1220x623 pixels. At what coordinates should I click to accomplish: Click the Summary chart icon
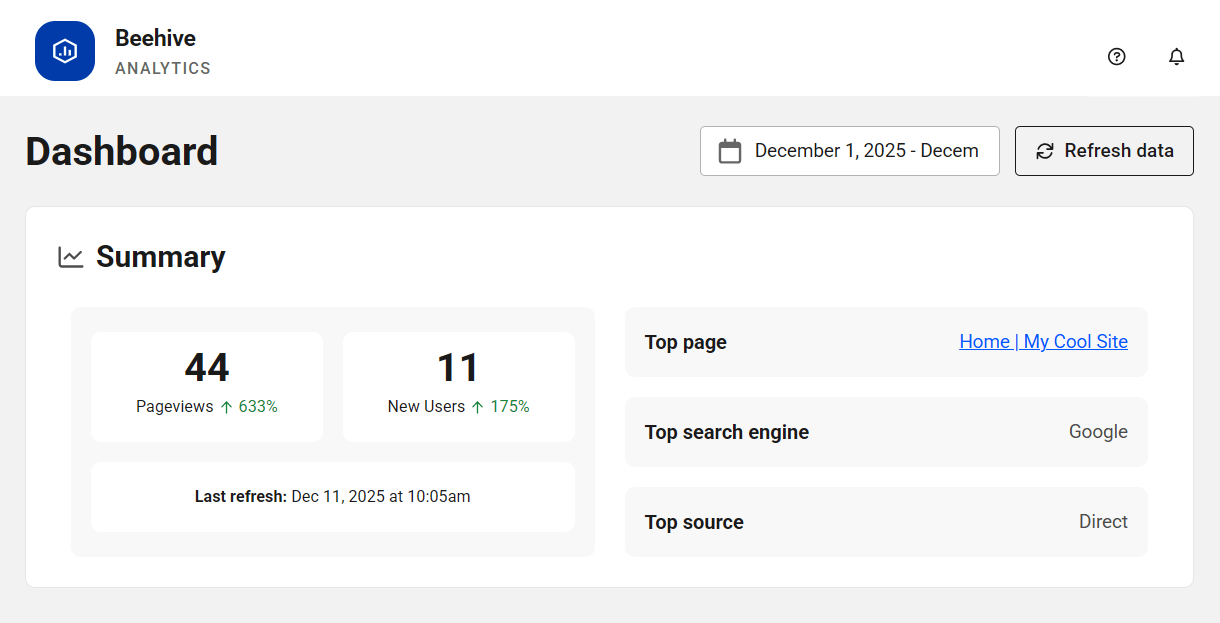click(x=71, y=257)
